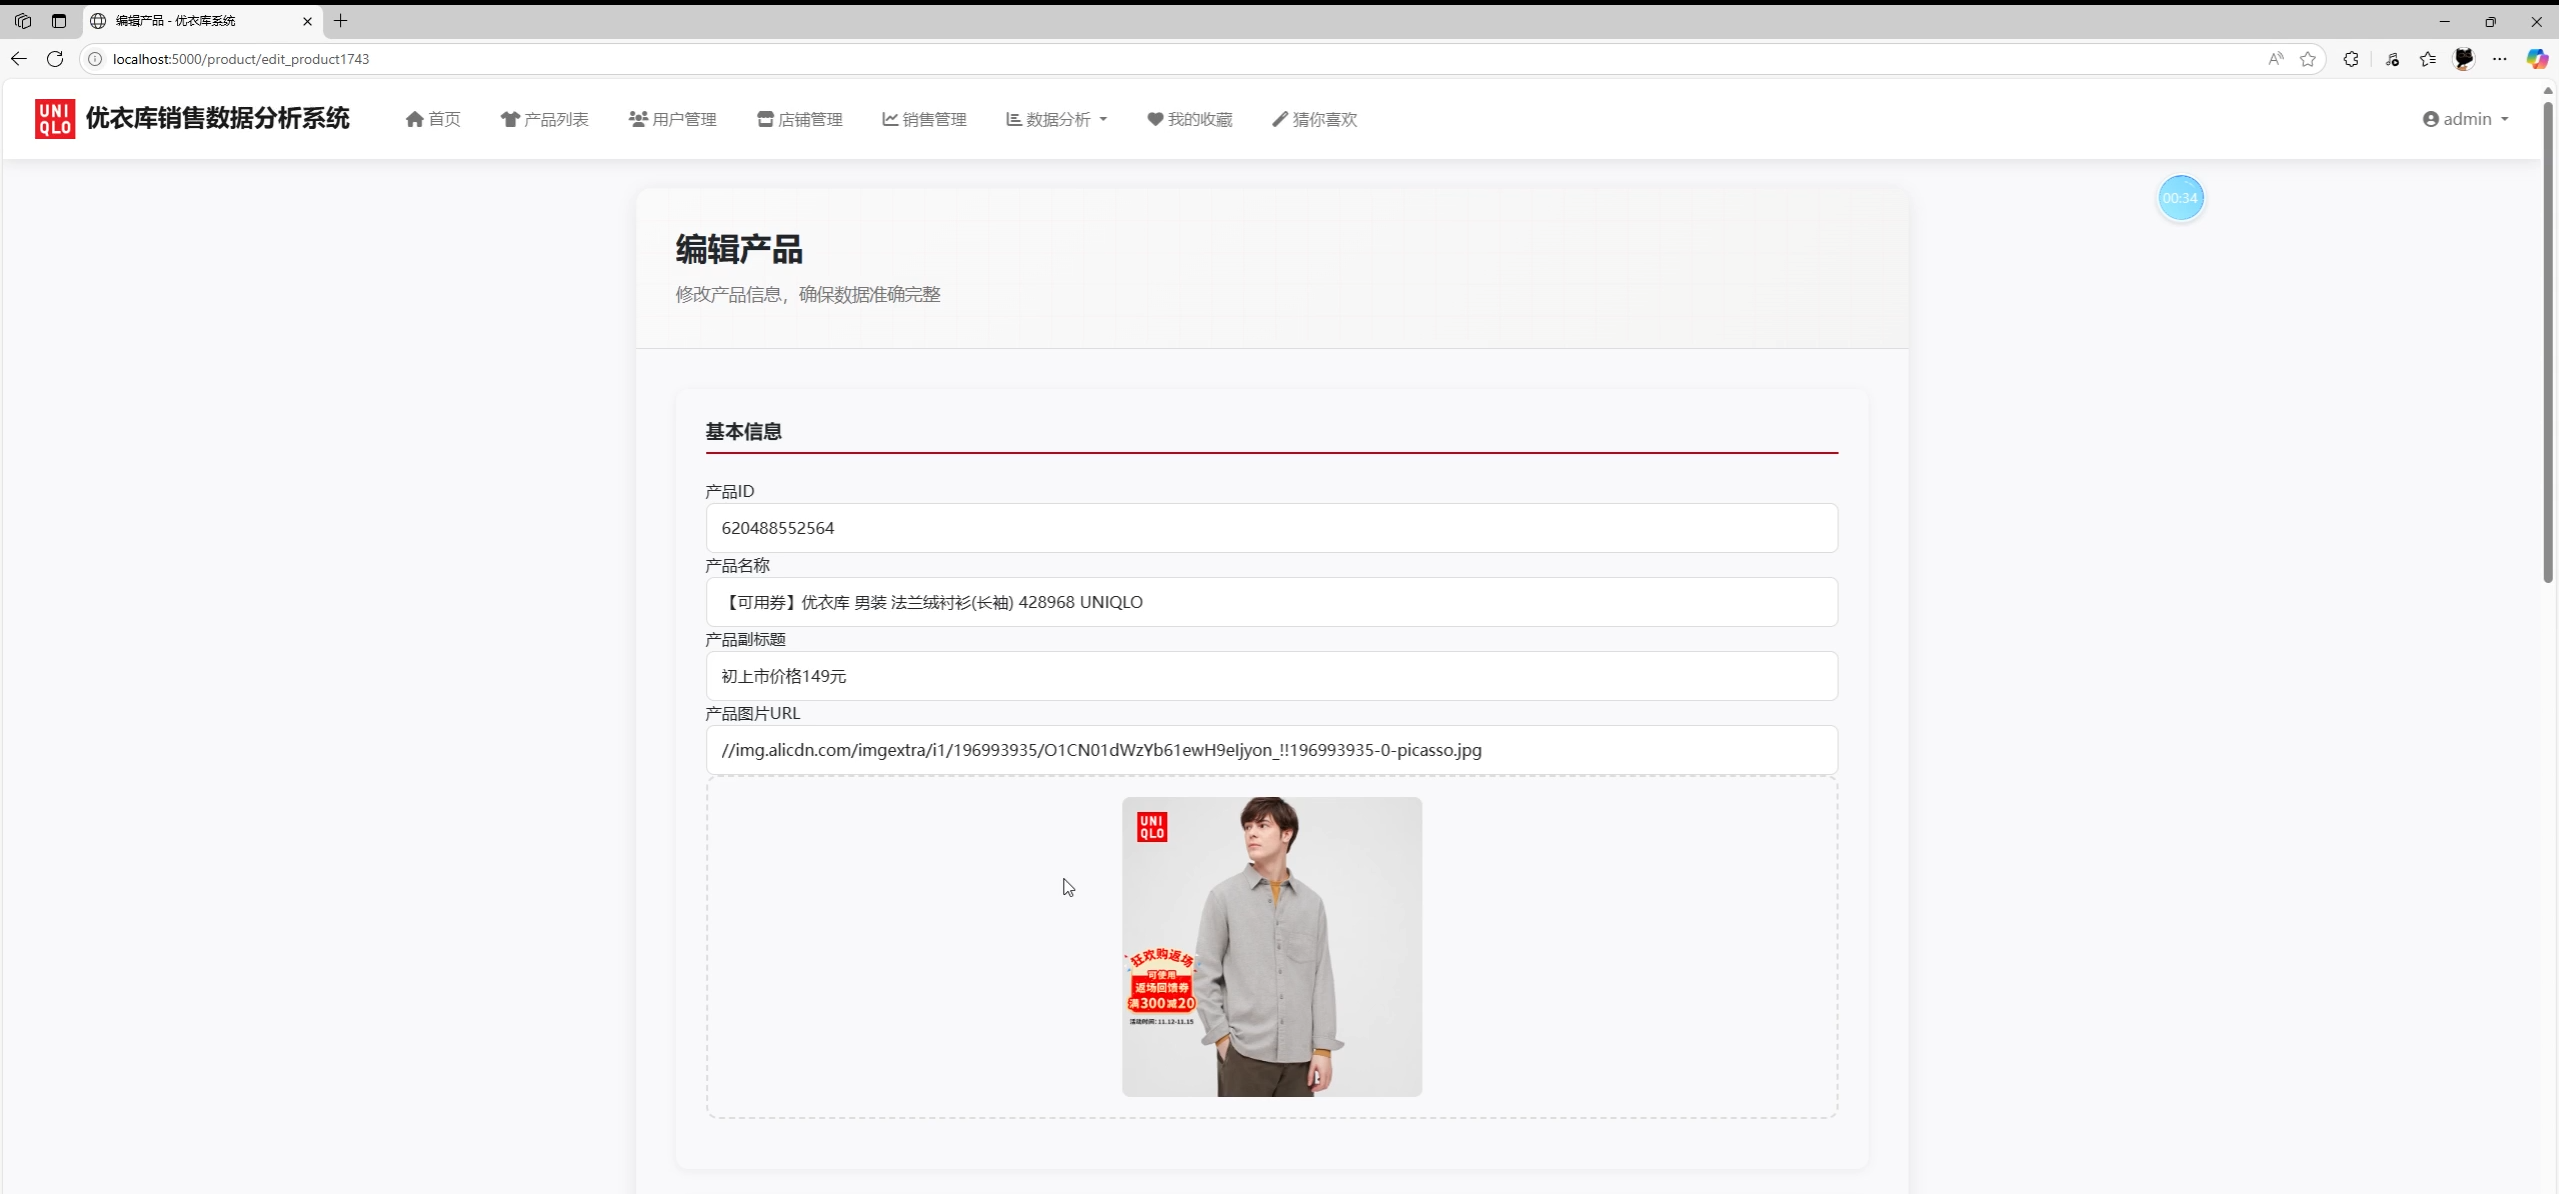Open 我的收藏 favorites page

click(x=1190, y=119)
